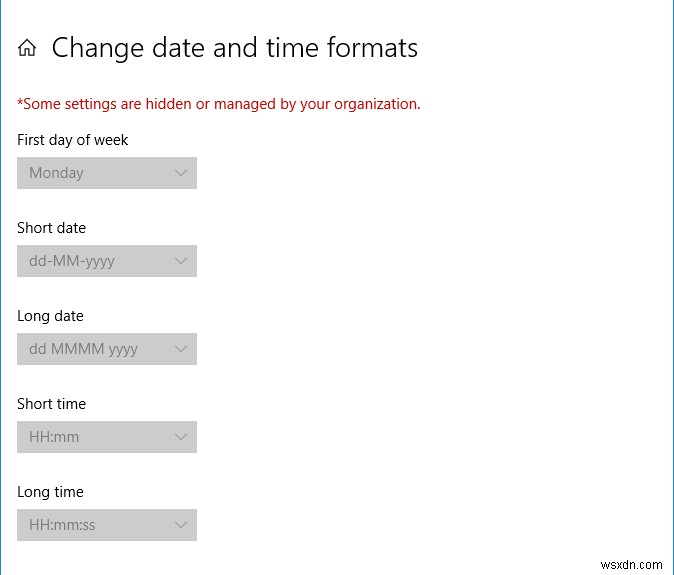Screen dimensions: 674x575
Task: Click the 'Long time' label text
Action: click(x=50, y=492)
